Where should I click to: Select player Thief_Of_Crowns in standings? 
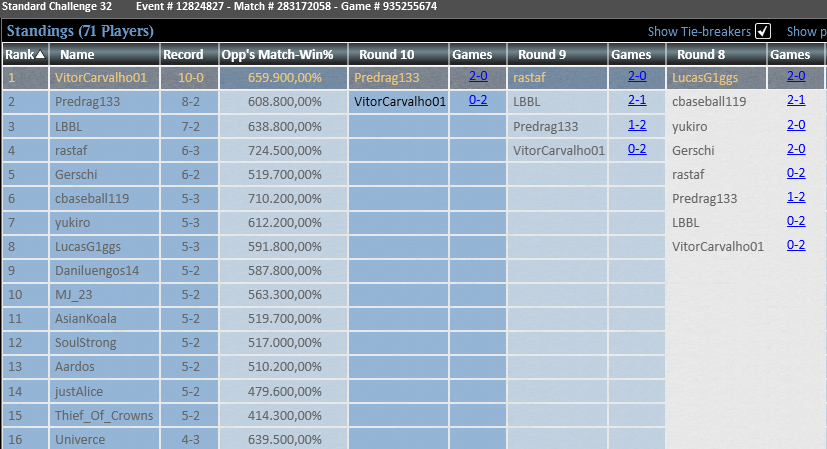pyautogui.click(x=104, y=416)
